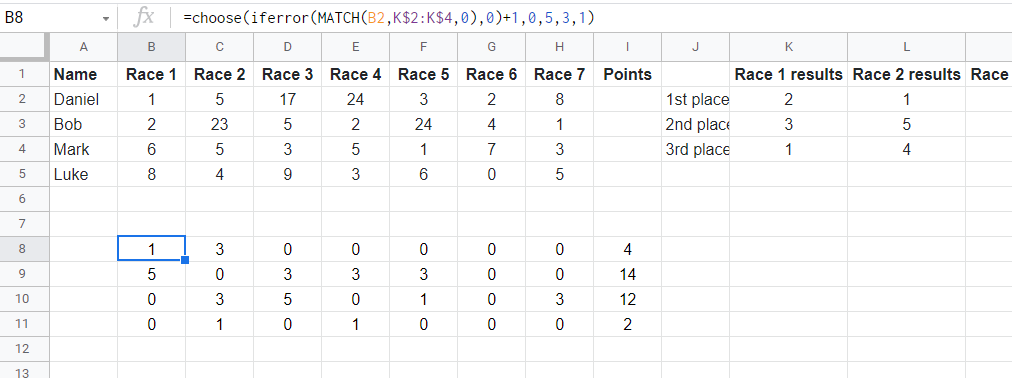Select the cell containing 'Bob'

point(83,124)
